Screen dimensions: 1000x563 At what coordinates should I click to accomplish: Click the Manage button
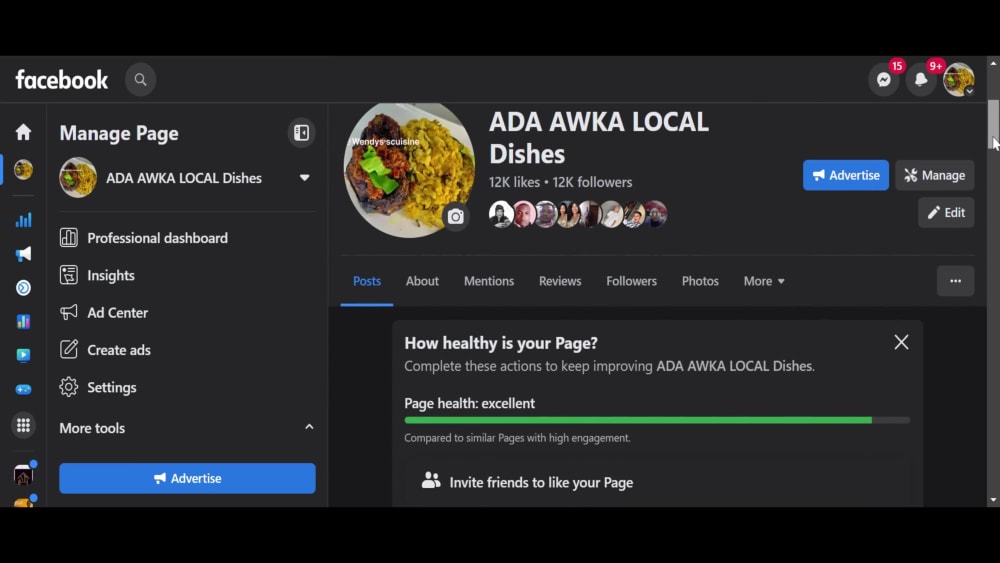tap(935, 175)
